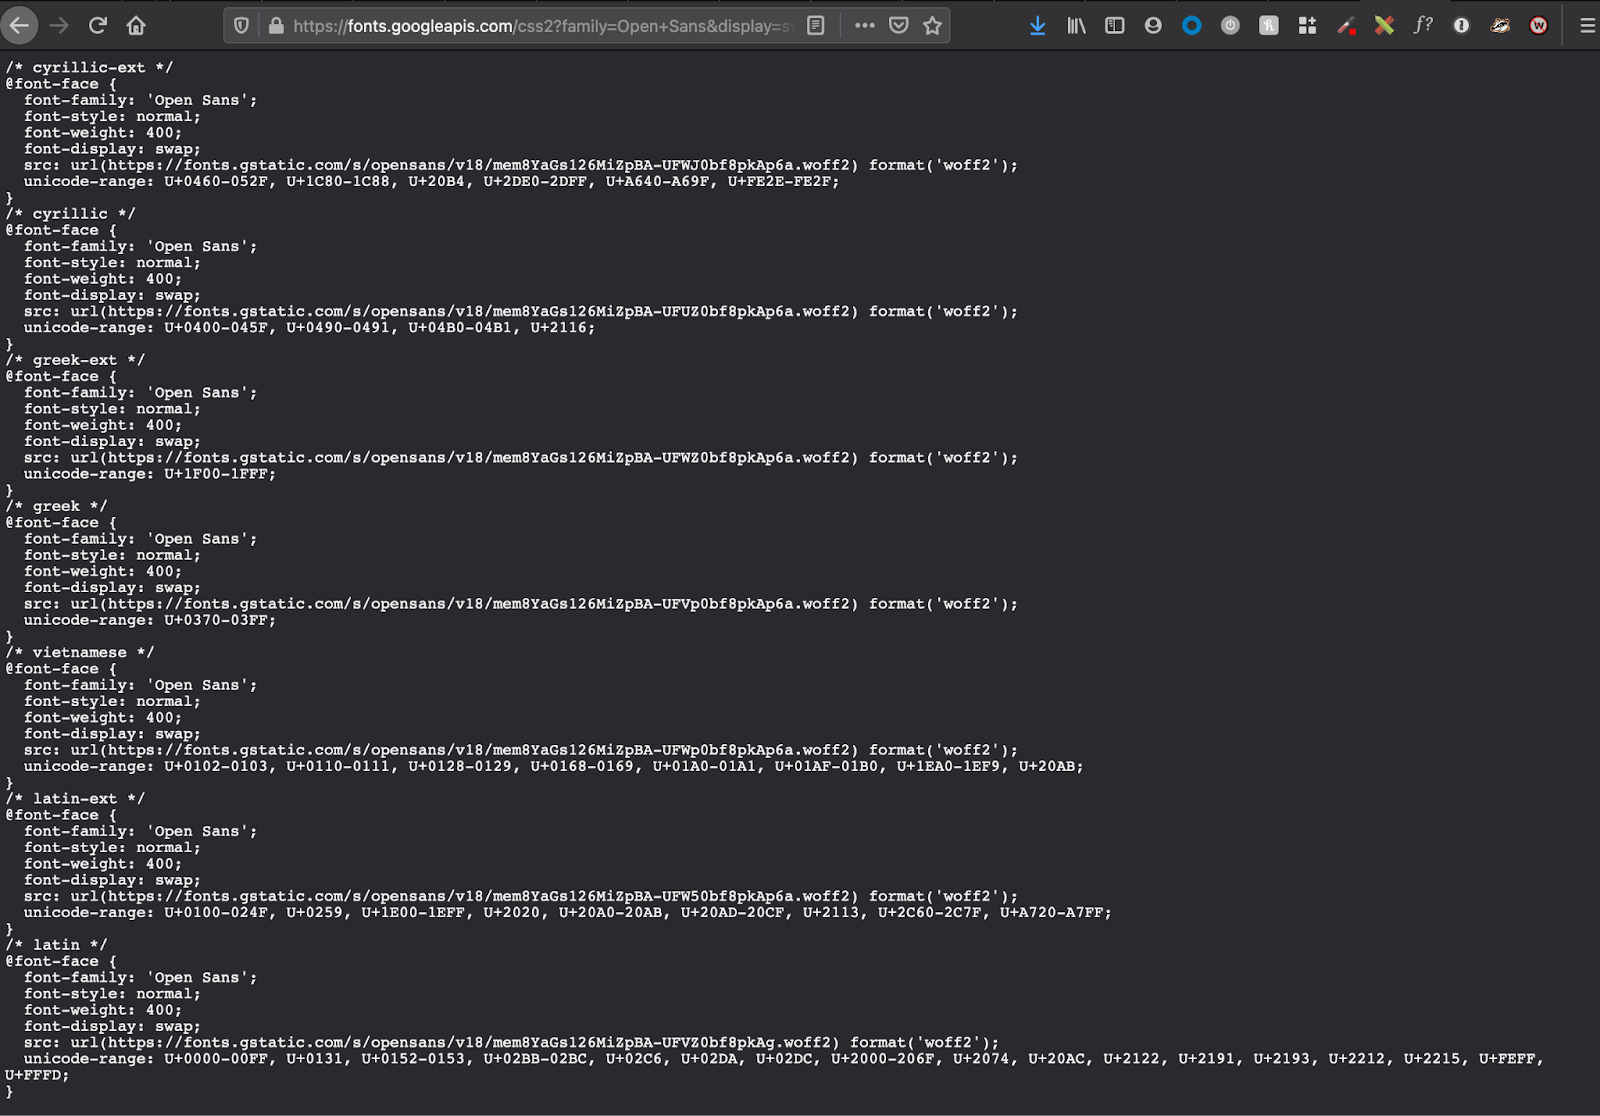Open the Firefox account avatar icon
This screenshot has height=1116, width=1600.
tap(1153, 26)
